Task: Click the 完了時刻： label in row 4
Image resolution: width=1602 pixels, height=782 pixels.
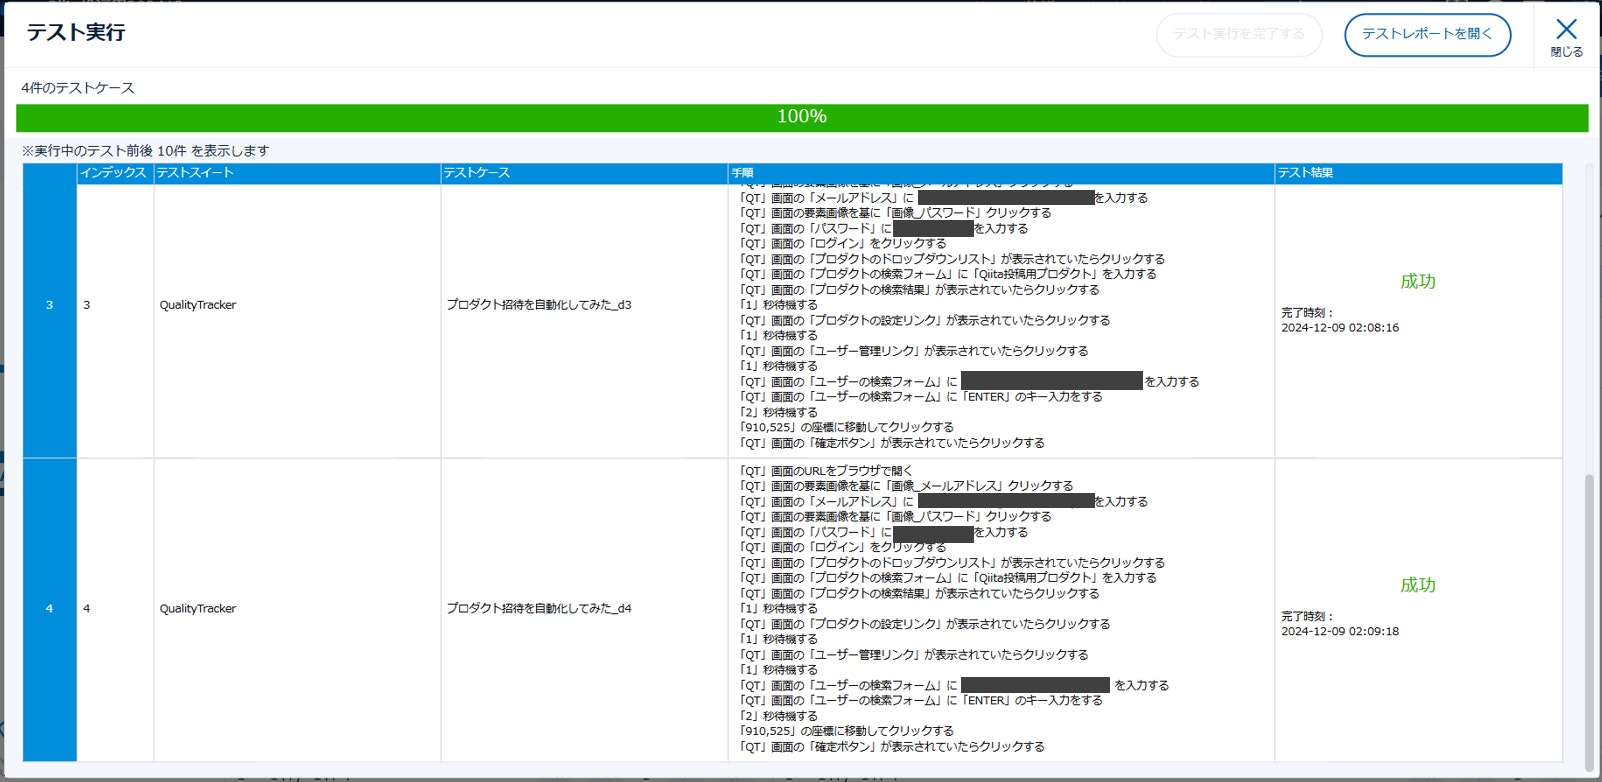Action: pyautogui.click(x=1307, y=617)
